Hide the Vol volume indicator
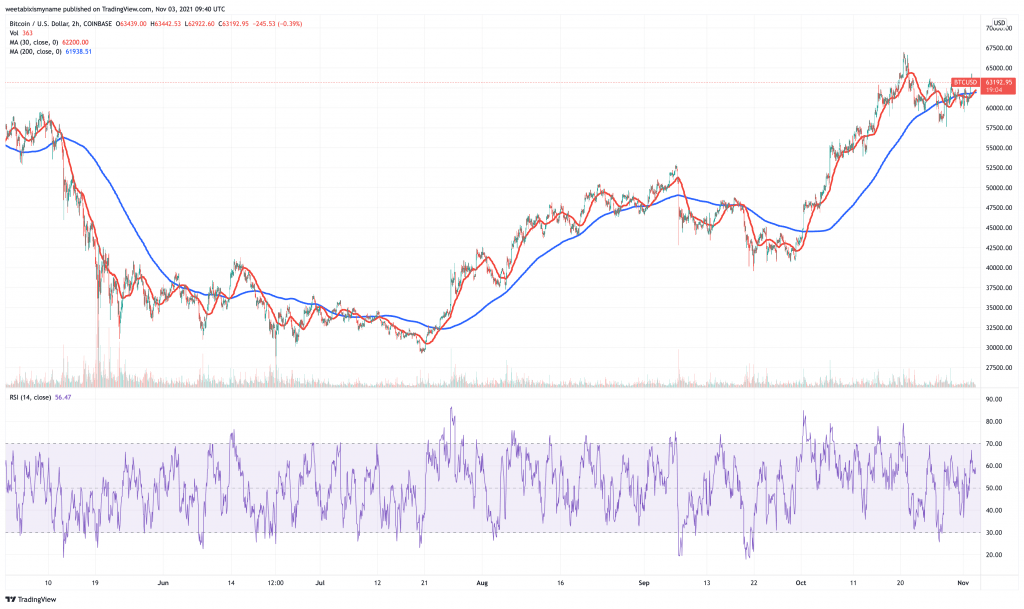Image resolution: width=1024 pixels, height=609 pixels. 14,33
